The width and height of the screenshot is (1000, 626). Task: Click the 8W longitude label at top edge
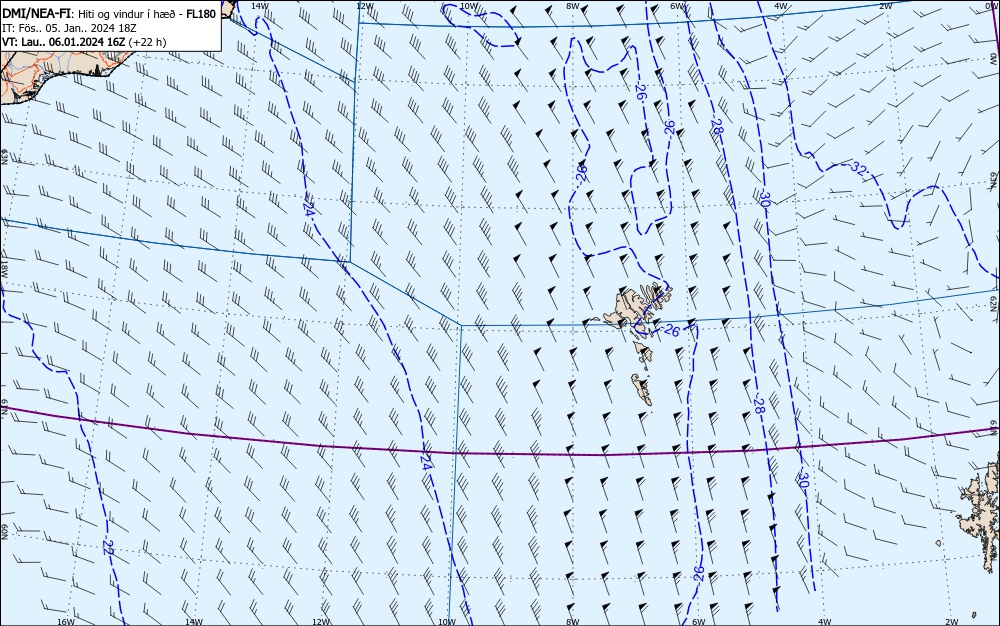pos(573,6)
